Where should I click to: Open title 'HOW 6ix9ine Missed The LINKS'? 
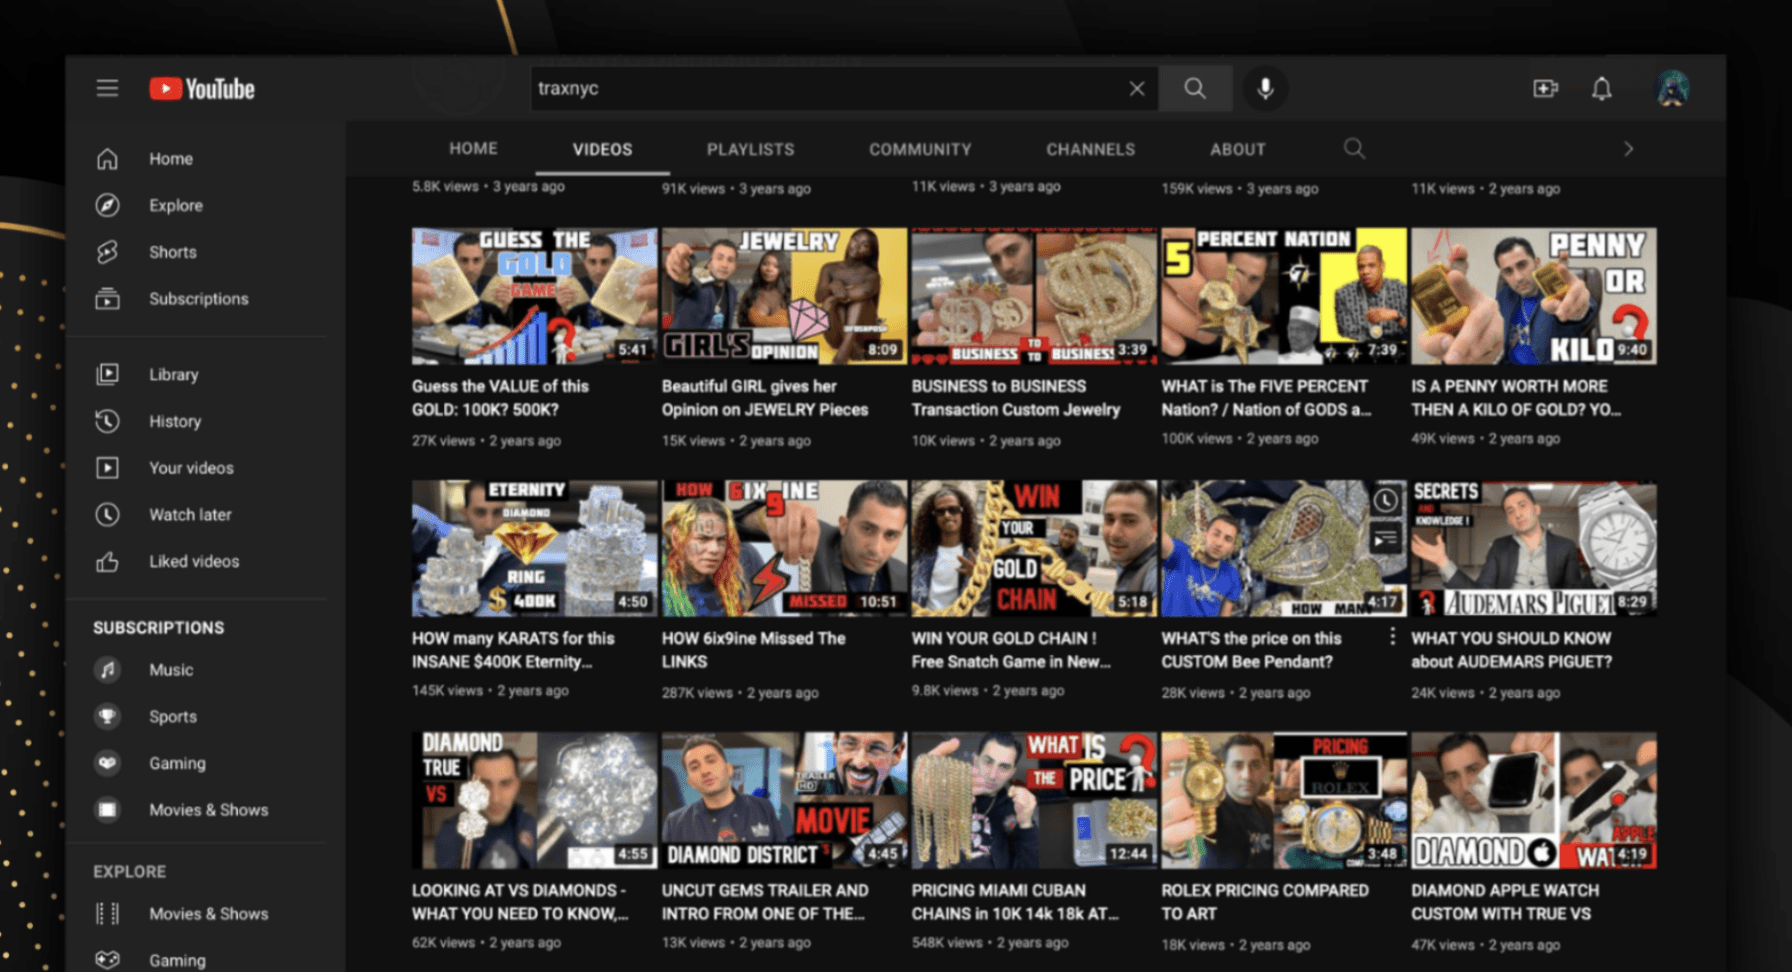click(x=753, y=650)
